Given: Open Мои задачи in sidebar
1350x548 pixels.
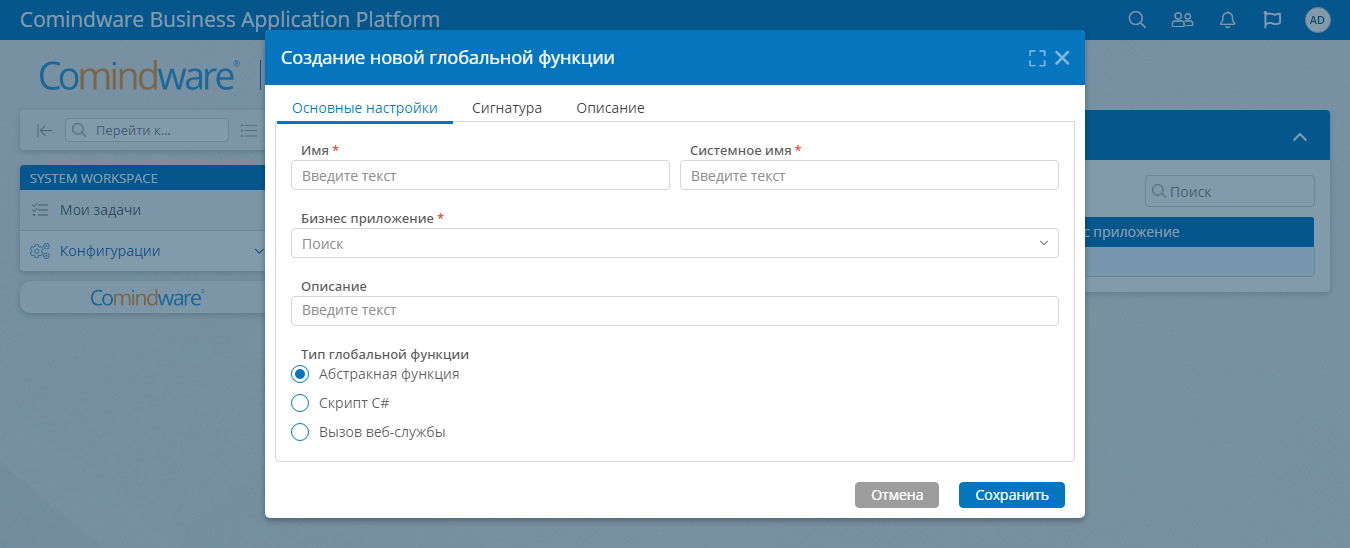Looking at the screenshot, I should click(x=100, y=210).
